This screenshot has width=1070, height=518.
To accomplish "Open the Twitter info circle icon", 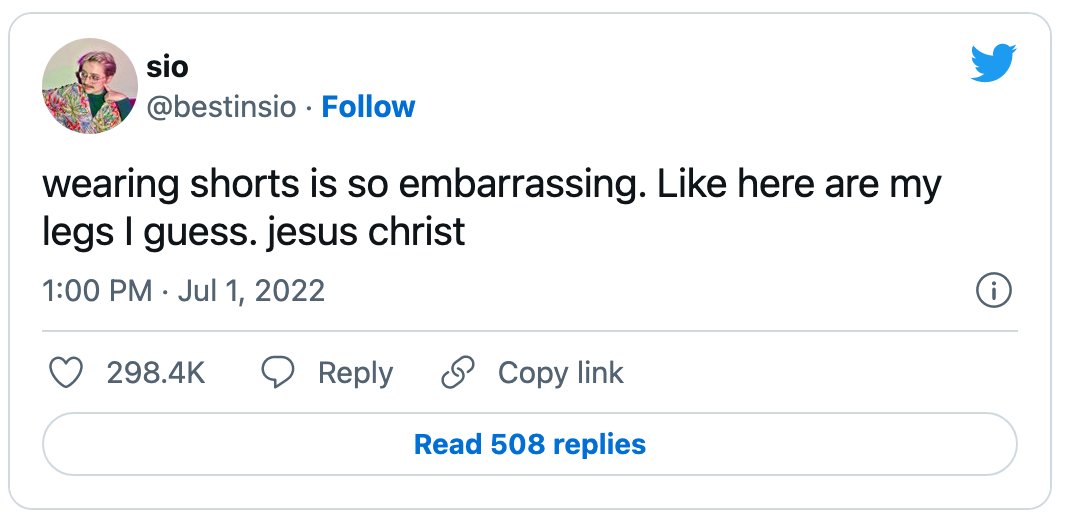I will point(994,291).
